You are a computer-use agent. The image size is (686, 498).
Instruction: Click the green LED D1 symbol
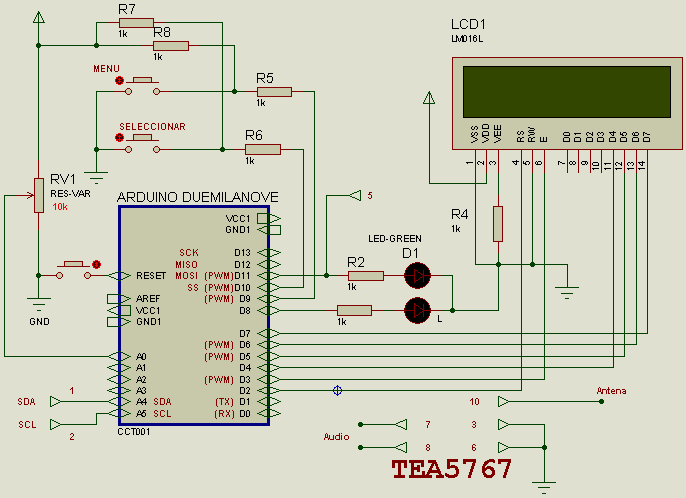click(417, 276)
